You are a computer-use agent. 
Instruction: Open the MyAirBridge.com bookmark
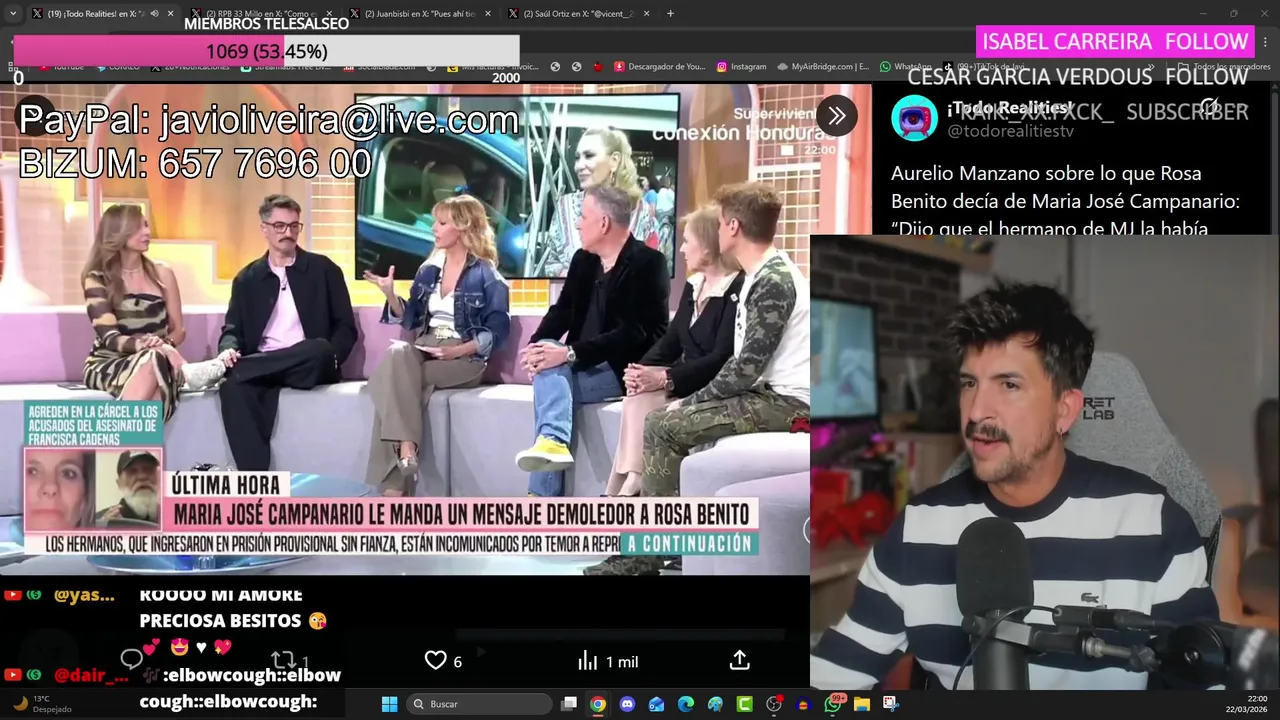point(822,67)
